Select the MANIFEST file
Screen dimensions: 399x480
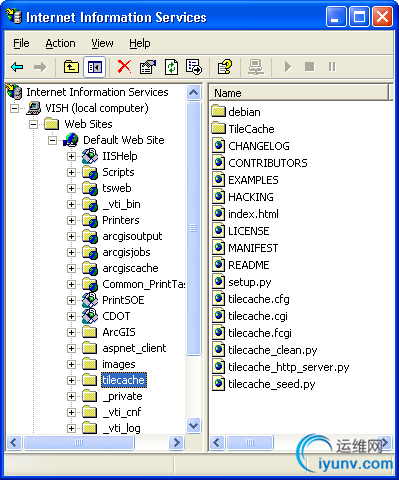253,248
